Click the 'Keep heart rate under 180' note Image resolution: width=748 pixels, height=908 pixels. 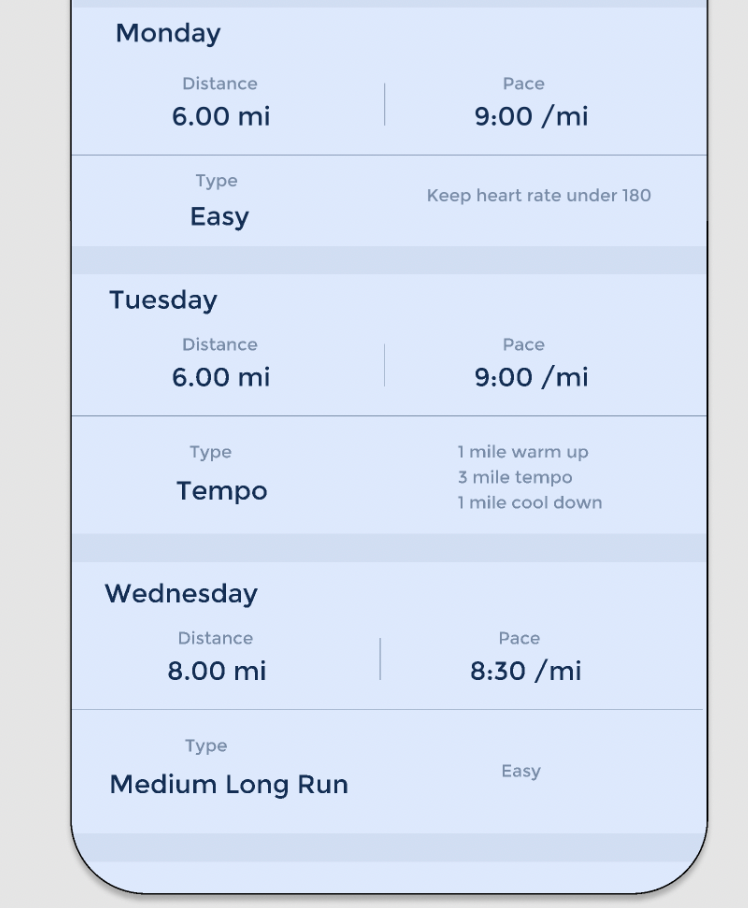pyautogui.click(x=538, y=195)
